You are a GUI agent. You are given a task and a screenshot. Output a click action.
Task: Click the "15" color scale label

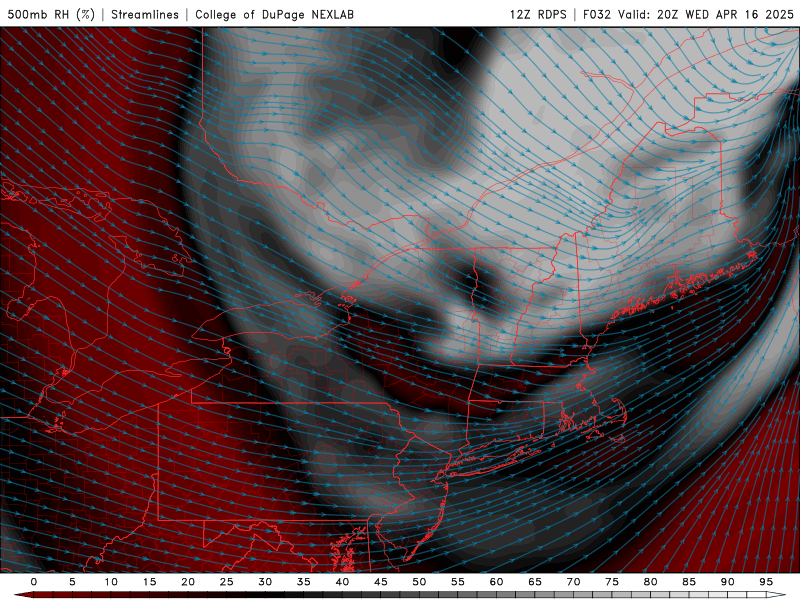149,582
